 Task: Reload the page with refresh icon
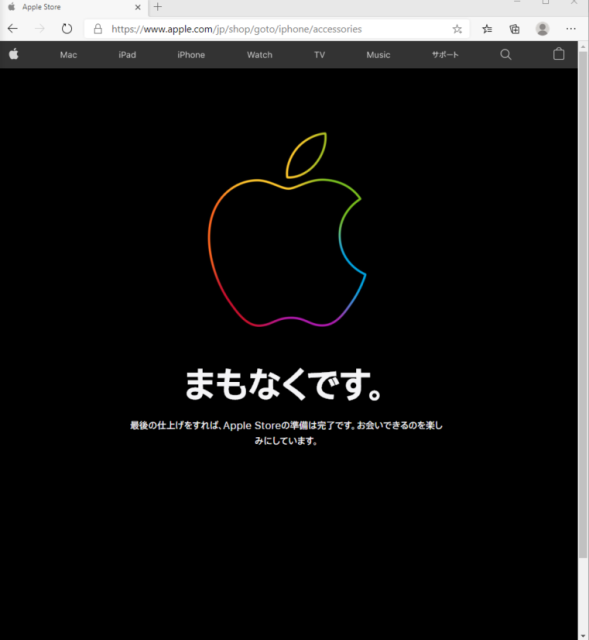[x=67, y=29]
